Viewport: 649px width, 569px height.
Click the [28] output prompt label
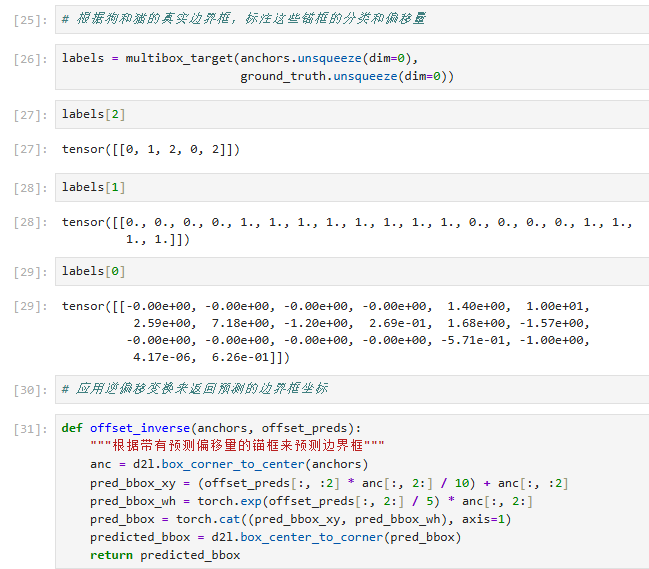31,223
